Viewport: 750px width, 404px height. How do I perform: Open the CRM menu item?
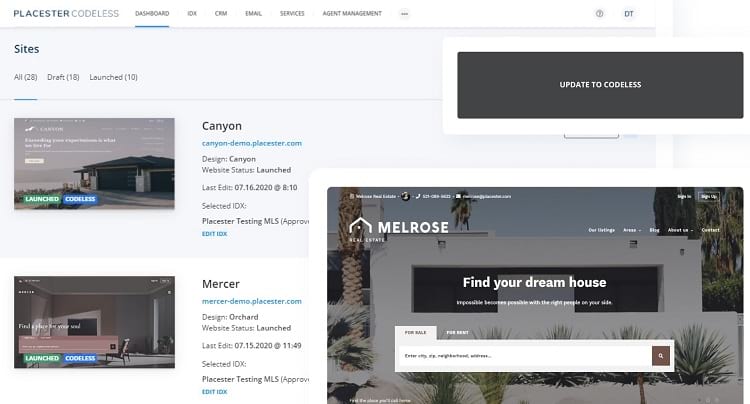(221, 13)
